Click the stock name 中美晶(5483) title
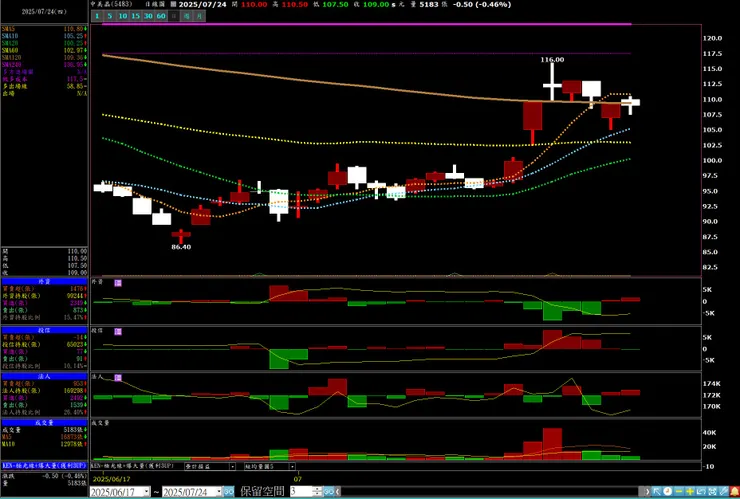The width and height of the screenshot is (740, 499). click(111, 4)
